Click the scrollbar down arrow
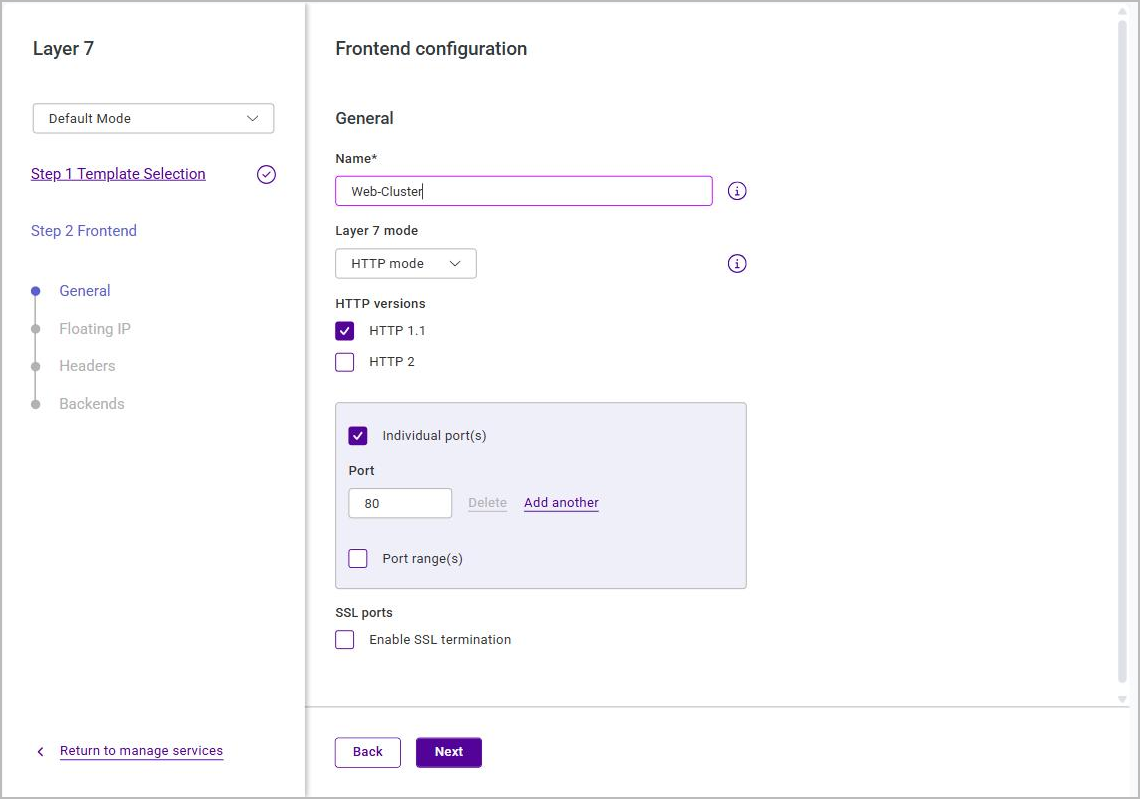This screenshot has width=1140, height=799. coord(1122,699)
